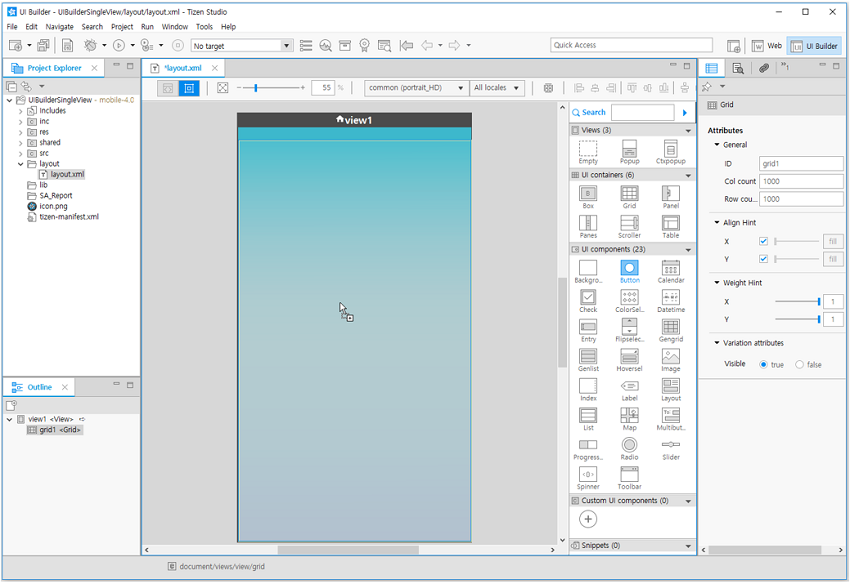
Task: Set Visible to false
Action: point(800,365)
